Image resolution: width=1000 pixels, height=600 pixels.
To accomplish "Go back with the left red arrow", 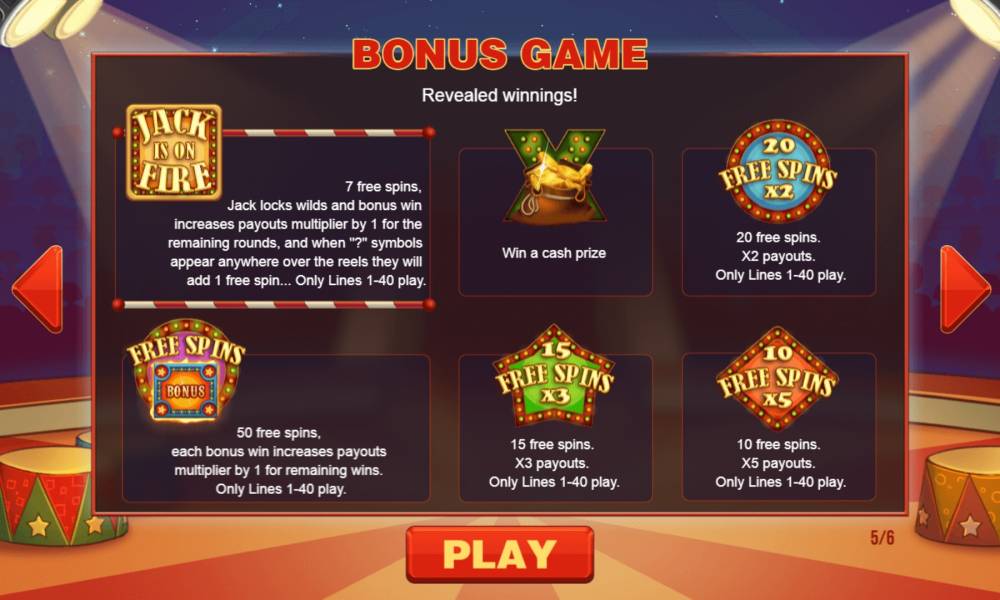I will click(x=38, y=289).
